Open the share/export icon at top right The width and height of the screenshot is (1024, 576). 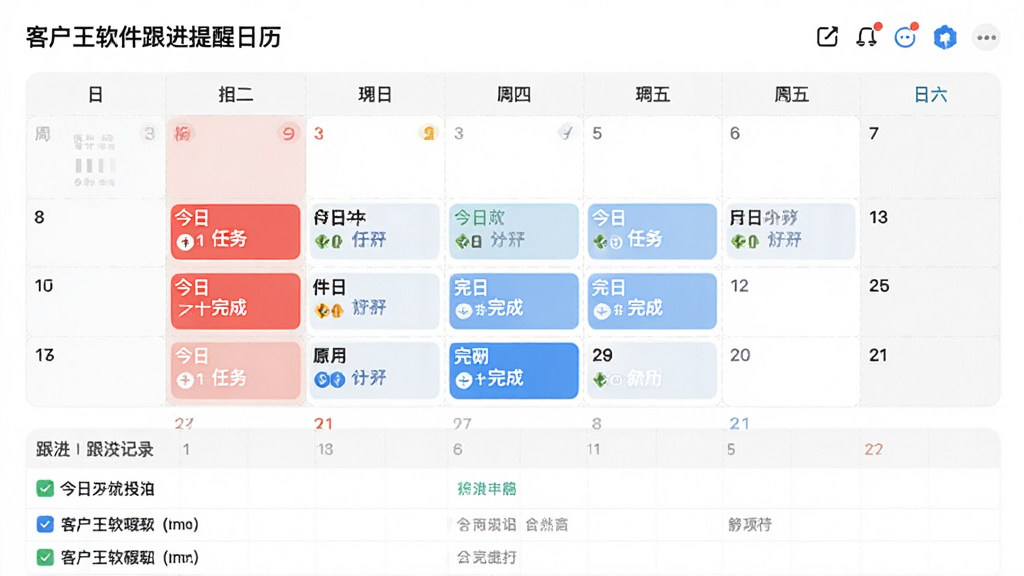click(827, 37)
